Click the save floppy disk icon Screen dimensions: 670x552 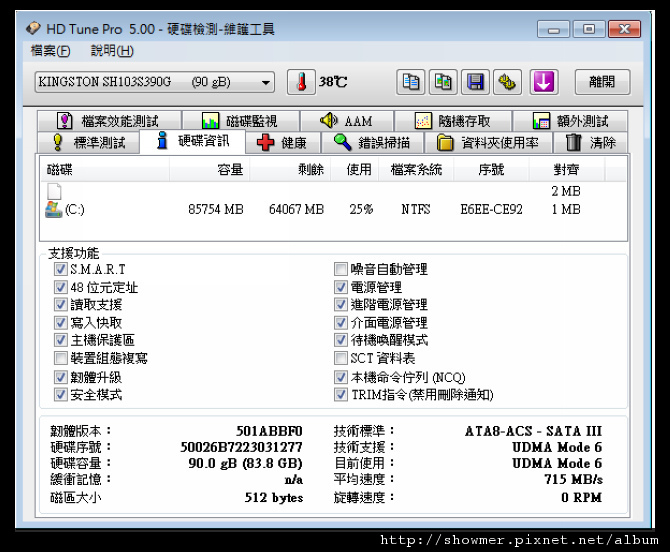tap(475, 82)
